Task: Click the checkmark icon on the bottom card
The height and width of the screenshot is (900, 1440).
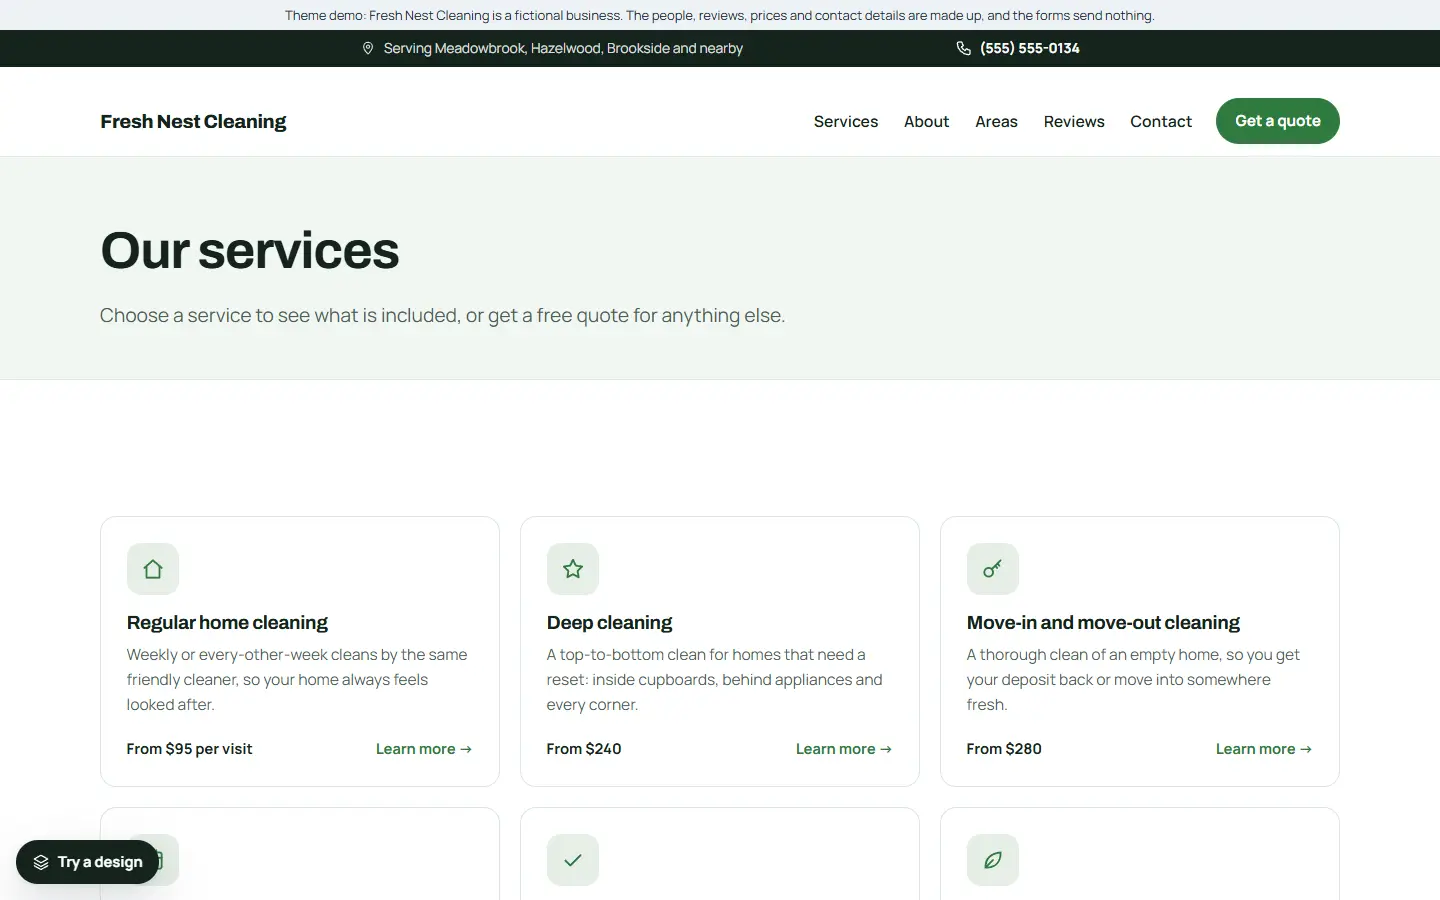Action: [x=573, y=860]
